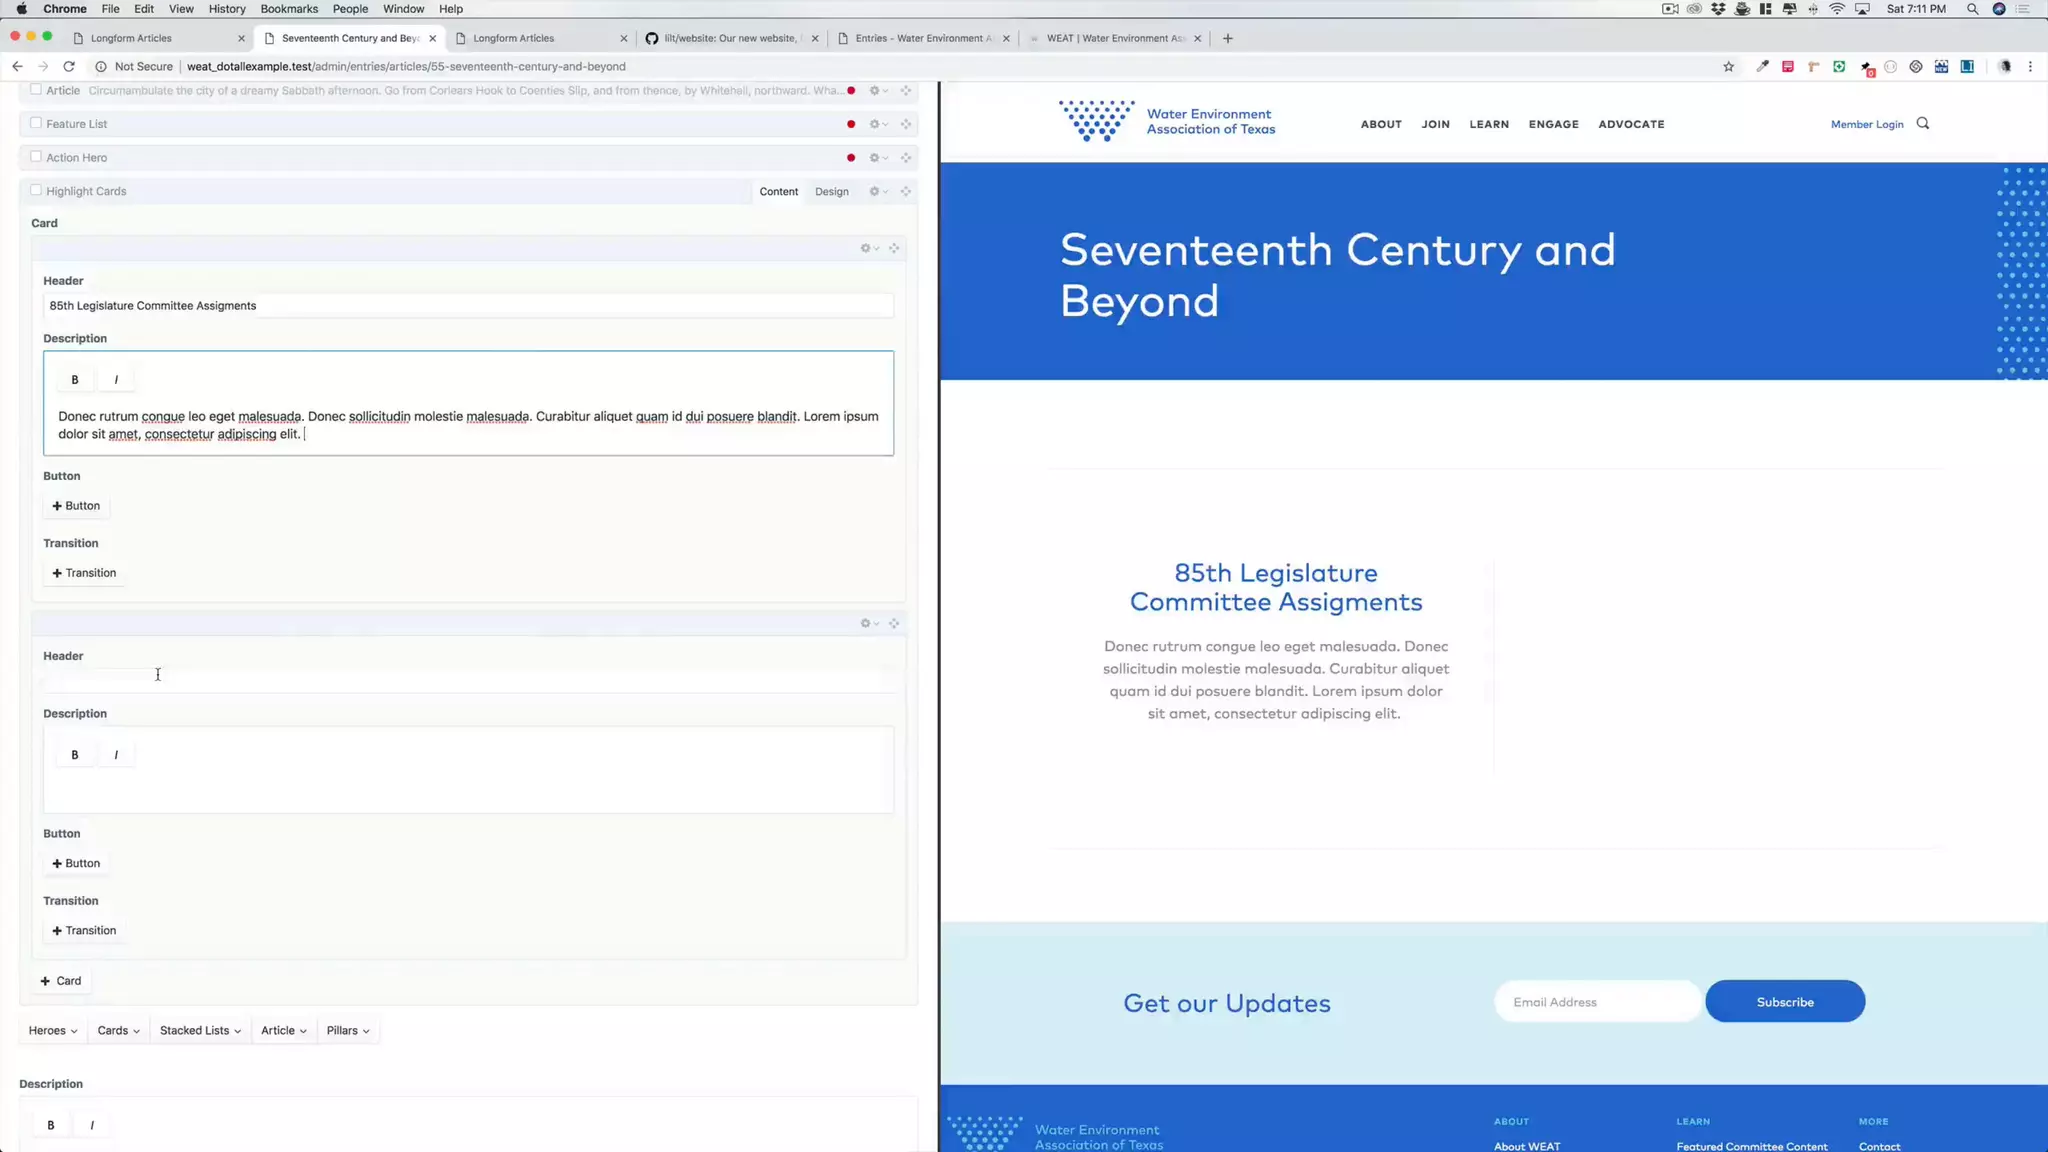
Task: Add a new card with + Card button
Action: pyautogui.click(x=61, y=981)
